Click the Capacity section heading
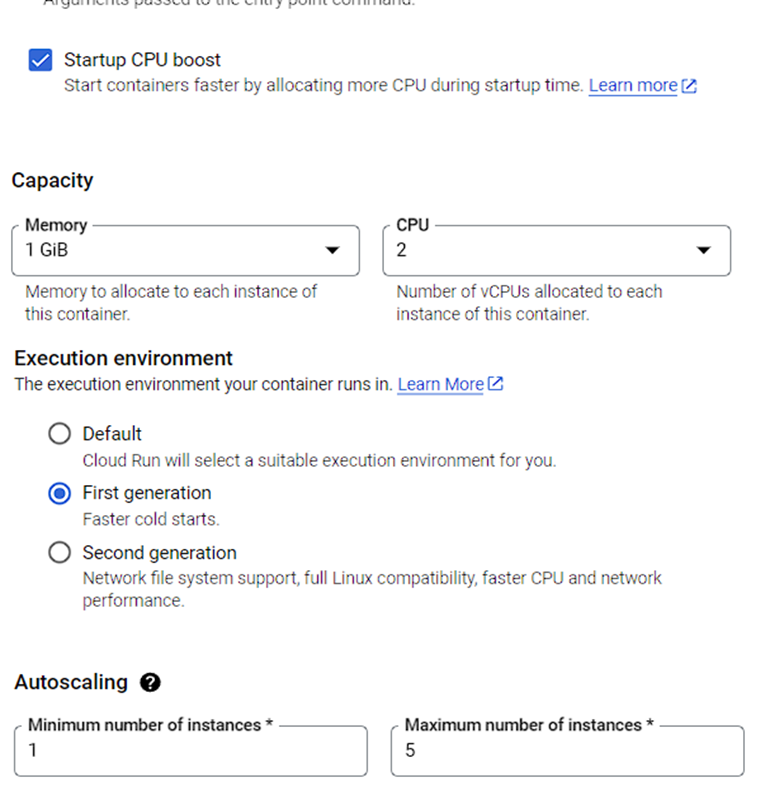The width and height of the screenshot is (770, 803). click(52, 181)
